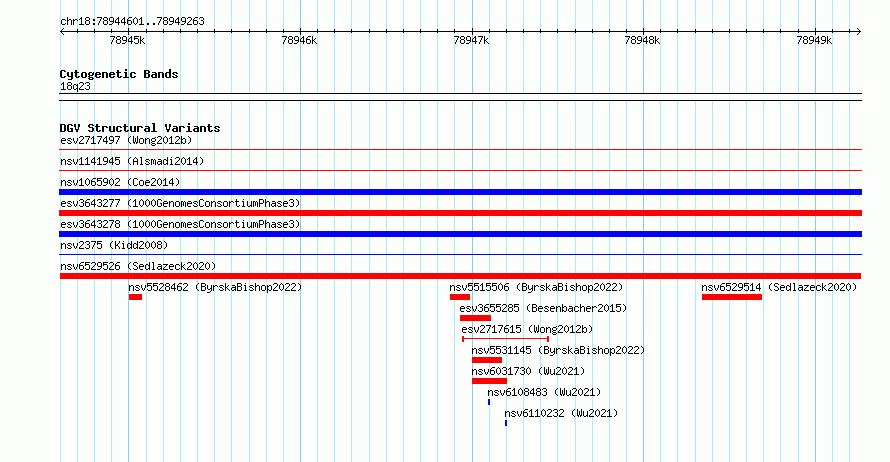
Task: Click the esv2717615 (Wong2012b) label
Action: pos(527,329)
